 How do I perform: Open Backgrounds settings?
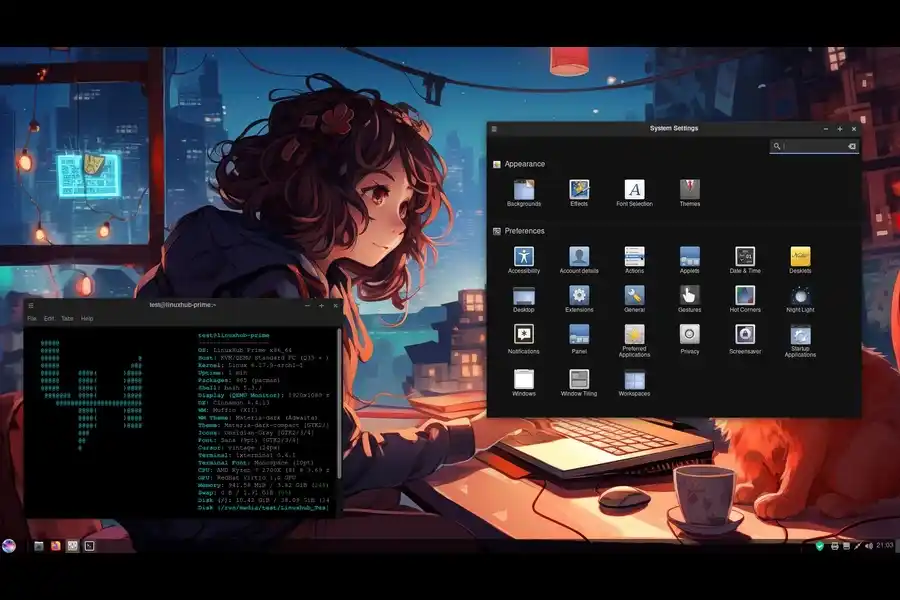pos(523,190)
